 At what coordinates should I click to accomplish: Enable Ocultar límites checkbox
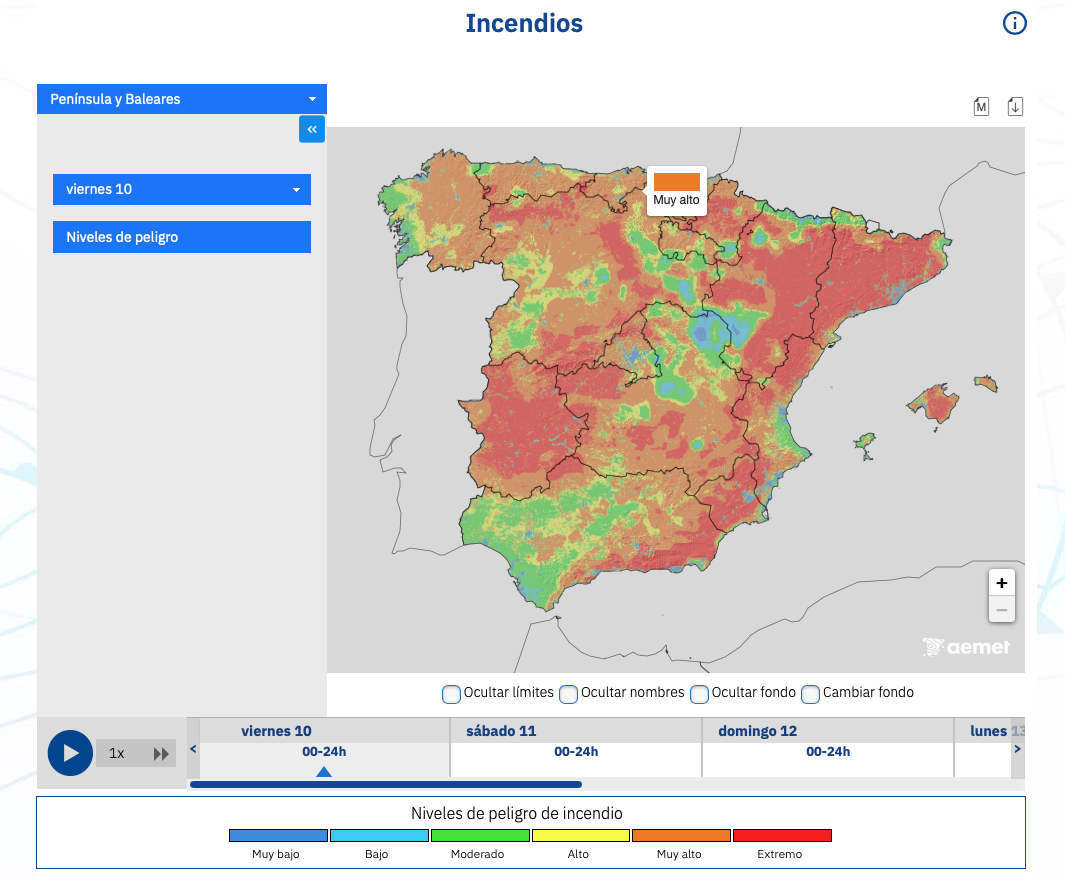coord(451,694)
